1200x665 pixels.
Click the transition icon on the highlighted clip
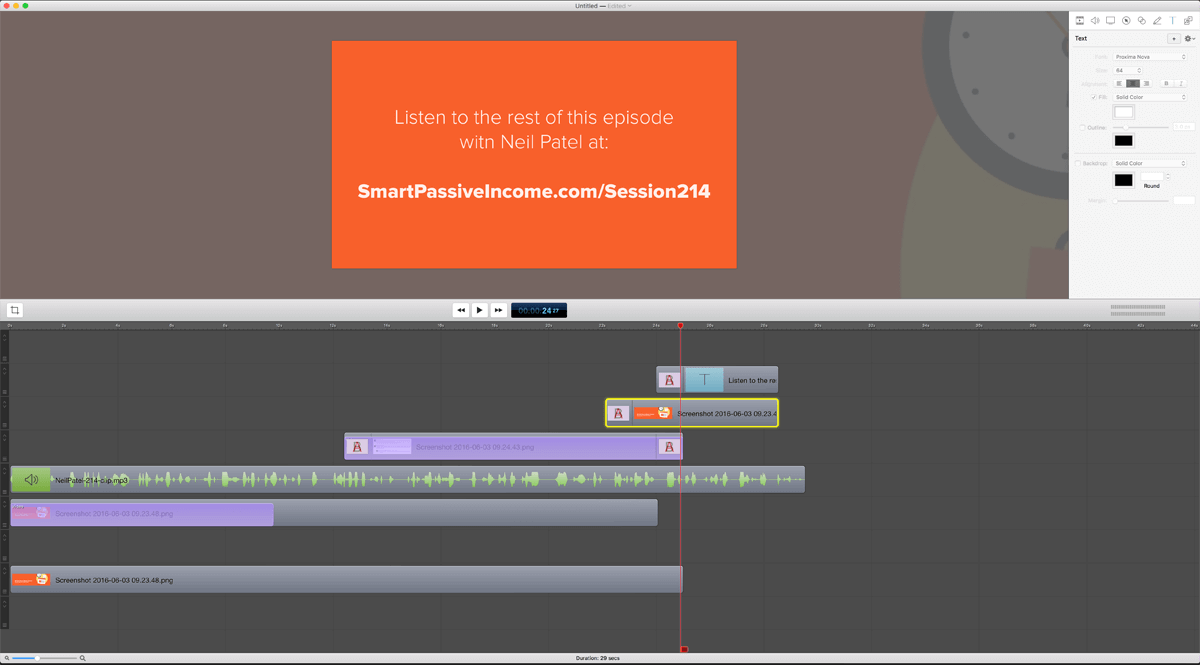[619, 413]
